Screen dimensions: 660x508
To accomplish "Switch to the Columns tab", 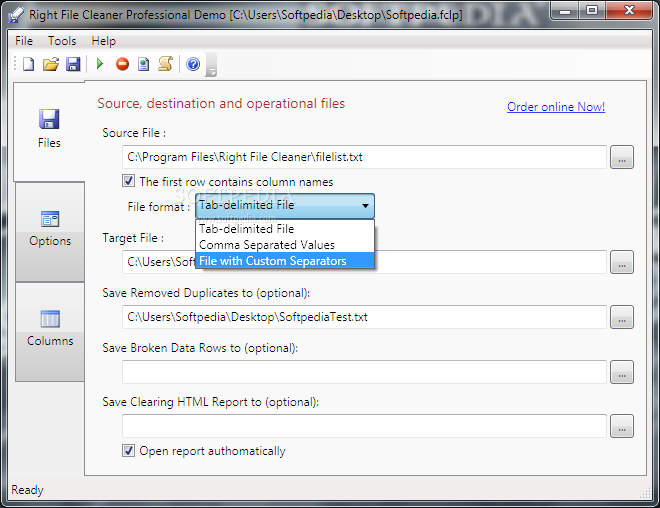I will pyautogui.click(x=50, y=332).
